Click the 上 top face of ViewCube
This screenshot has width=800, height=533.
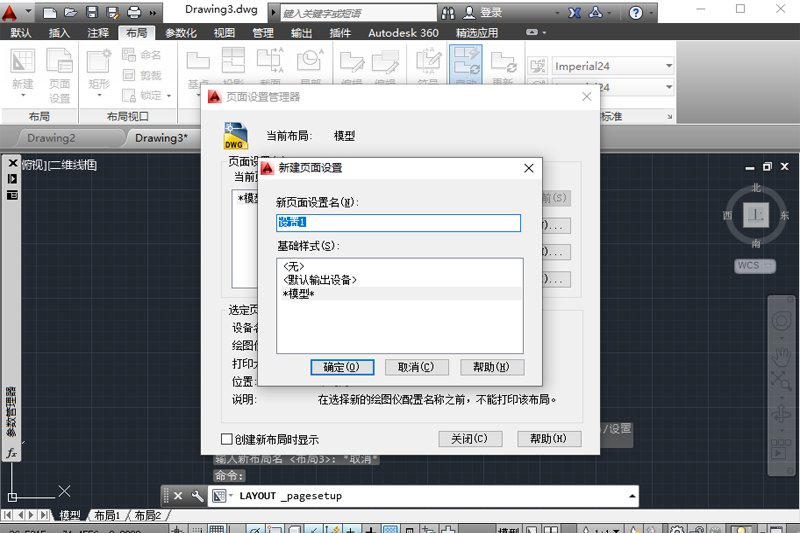(756, 215)
